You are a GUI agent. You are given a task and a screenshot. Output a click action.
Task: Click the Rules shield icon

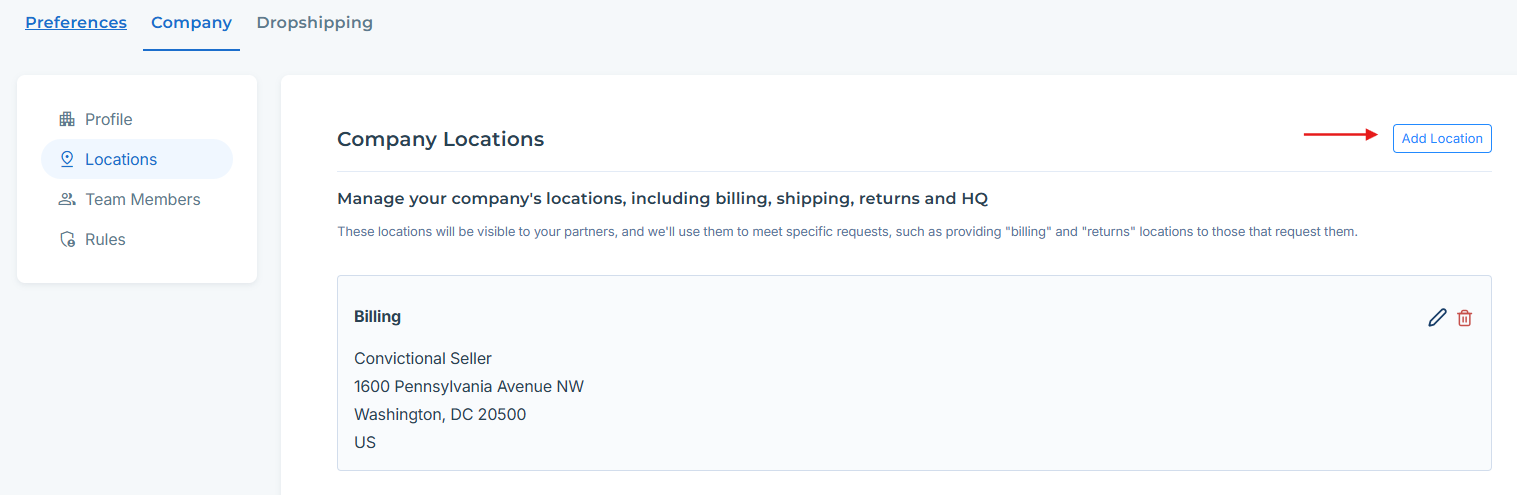[67, 239]
